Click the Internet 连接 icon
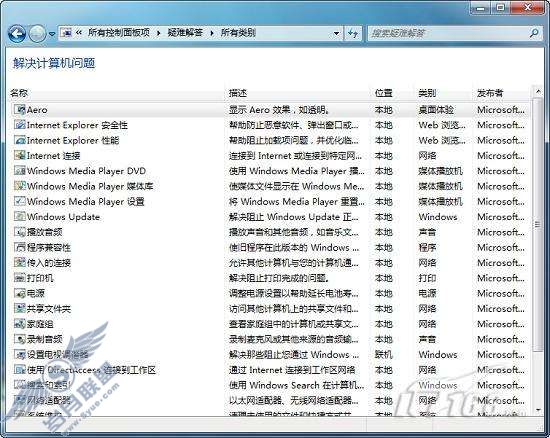Image resolution: width=550 pixels, height=438 pixels. 20,155
